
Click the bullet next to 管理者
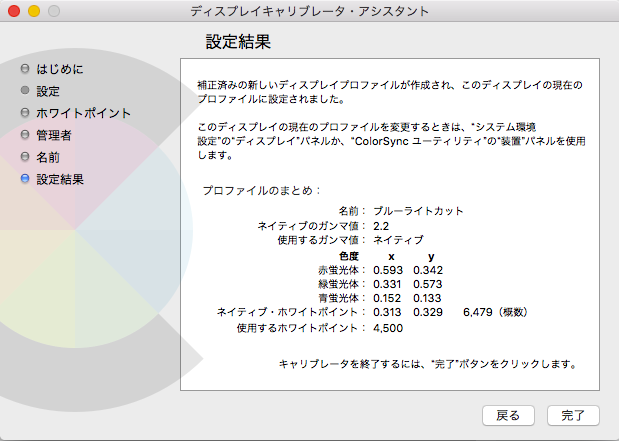coord(25,135)
